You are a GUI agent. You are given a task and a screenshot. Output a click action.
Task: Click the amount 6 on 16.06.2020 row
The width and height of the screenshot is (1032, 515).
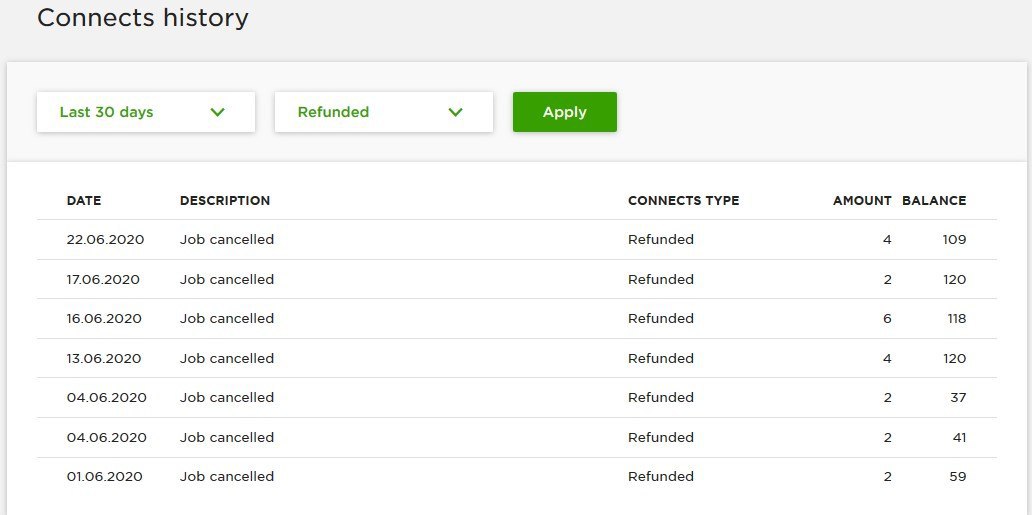887,319
